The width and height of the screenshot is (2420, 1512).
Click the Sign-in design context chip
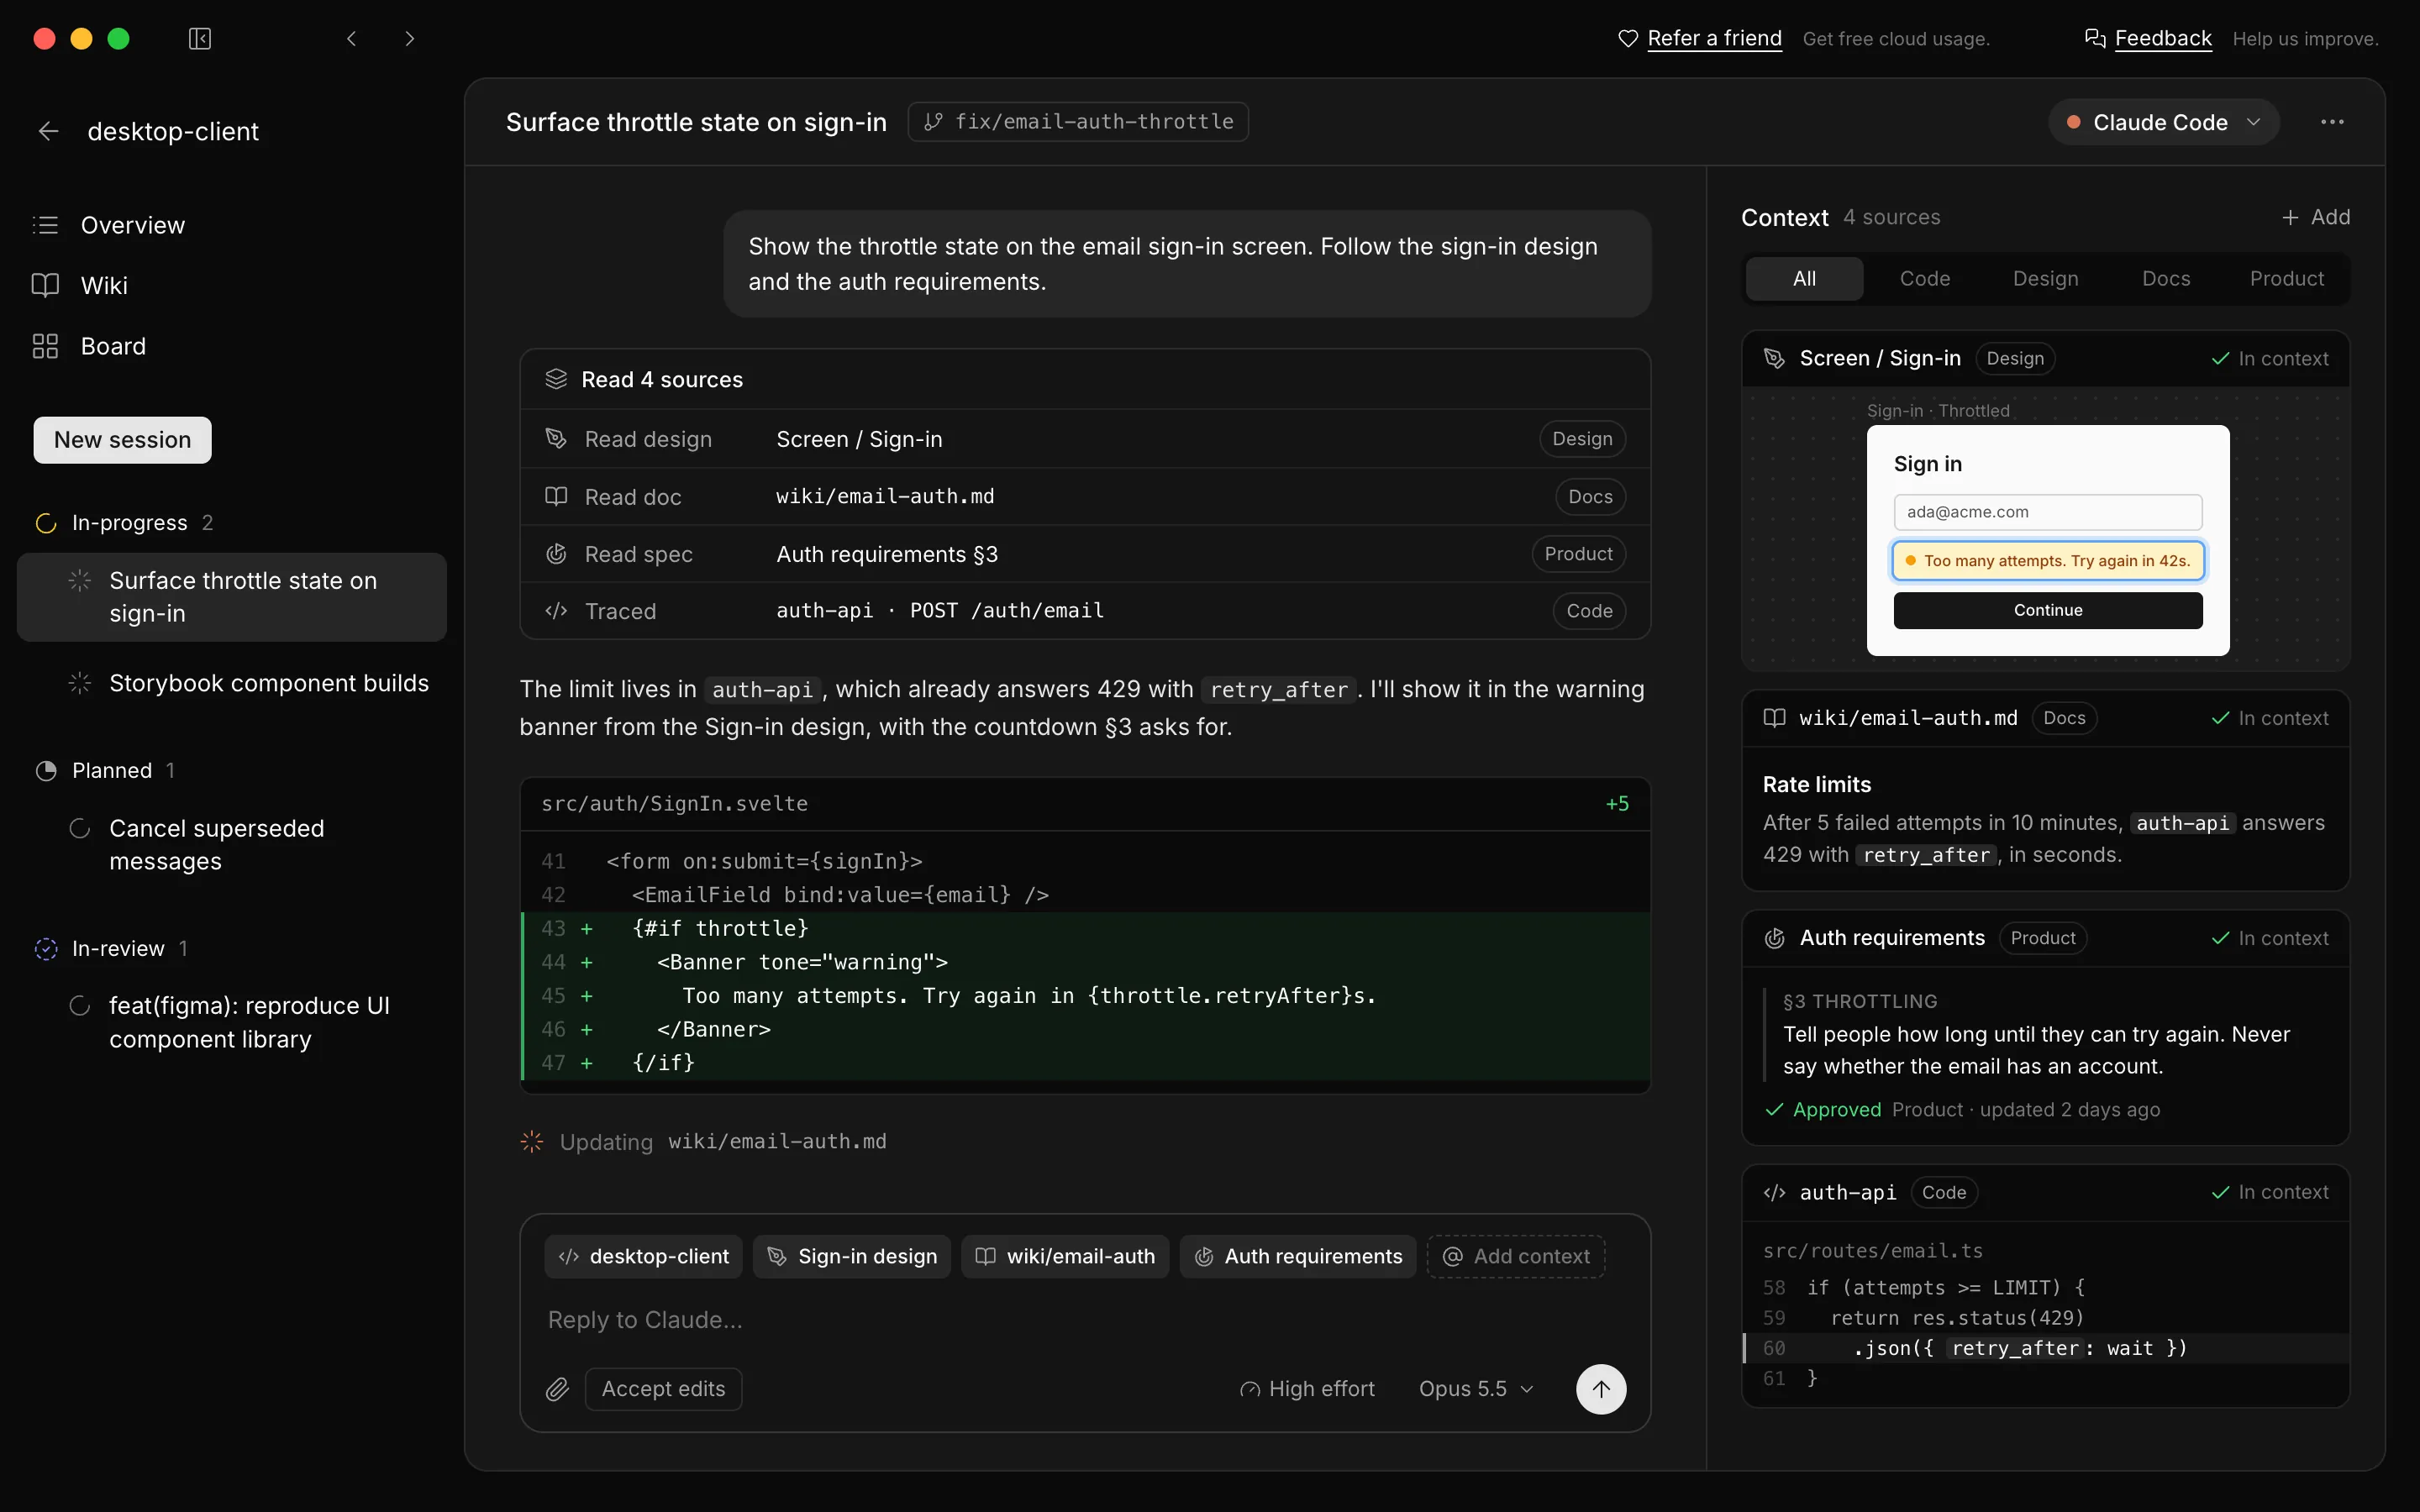(x=852, y=1257)
